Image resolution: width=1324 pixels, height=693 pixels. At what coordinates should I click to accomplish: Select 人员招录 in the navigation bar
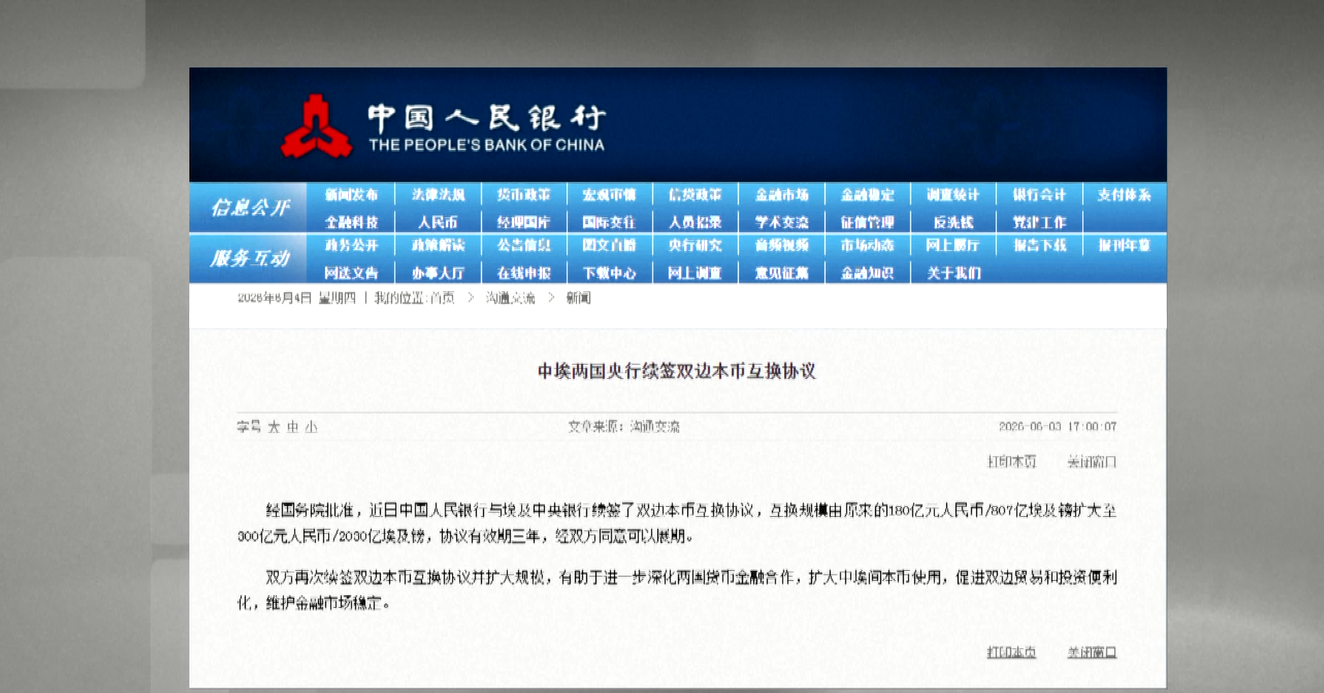point(695,222)
